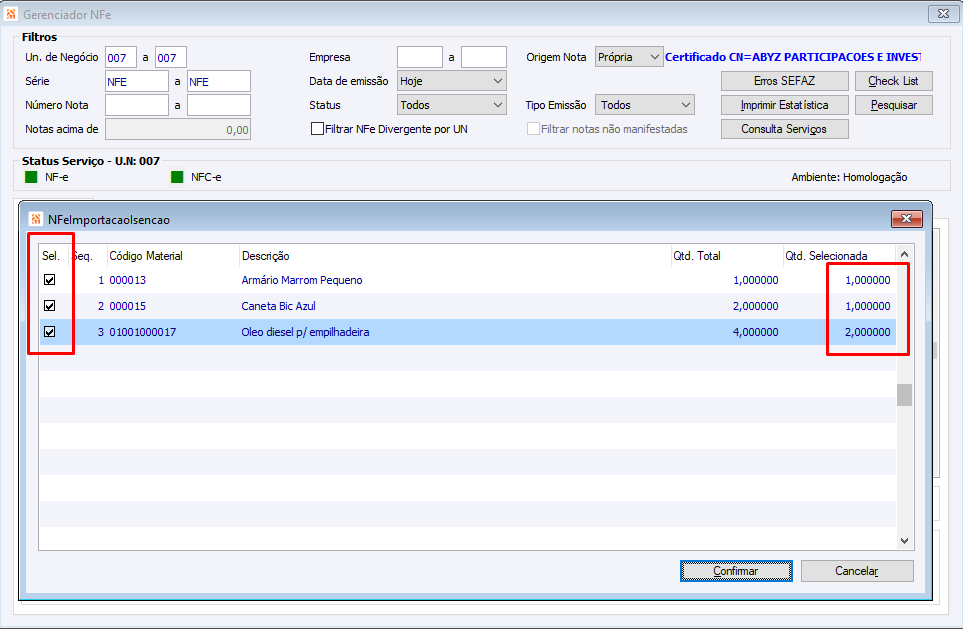Viewport: 963px width, 629px height.
Task: Click material code 01001000017
Action: tap(142, 332)
